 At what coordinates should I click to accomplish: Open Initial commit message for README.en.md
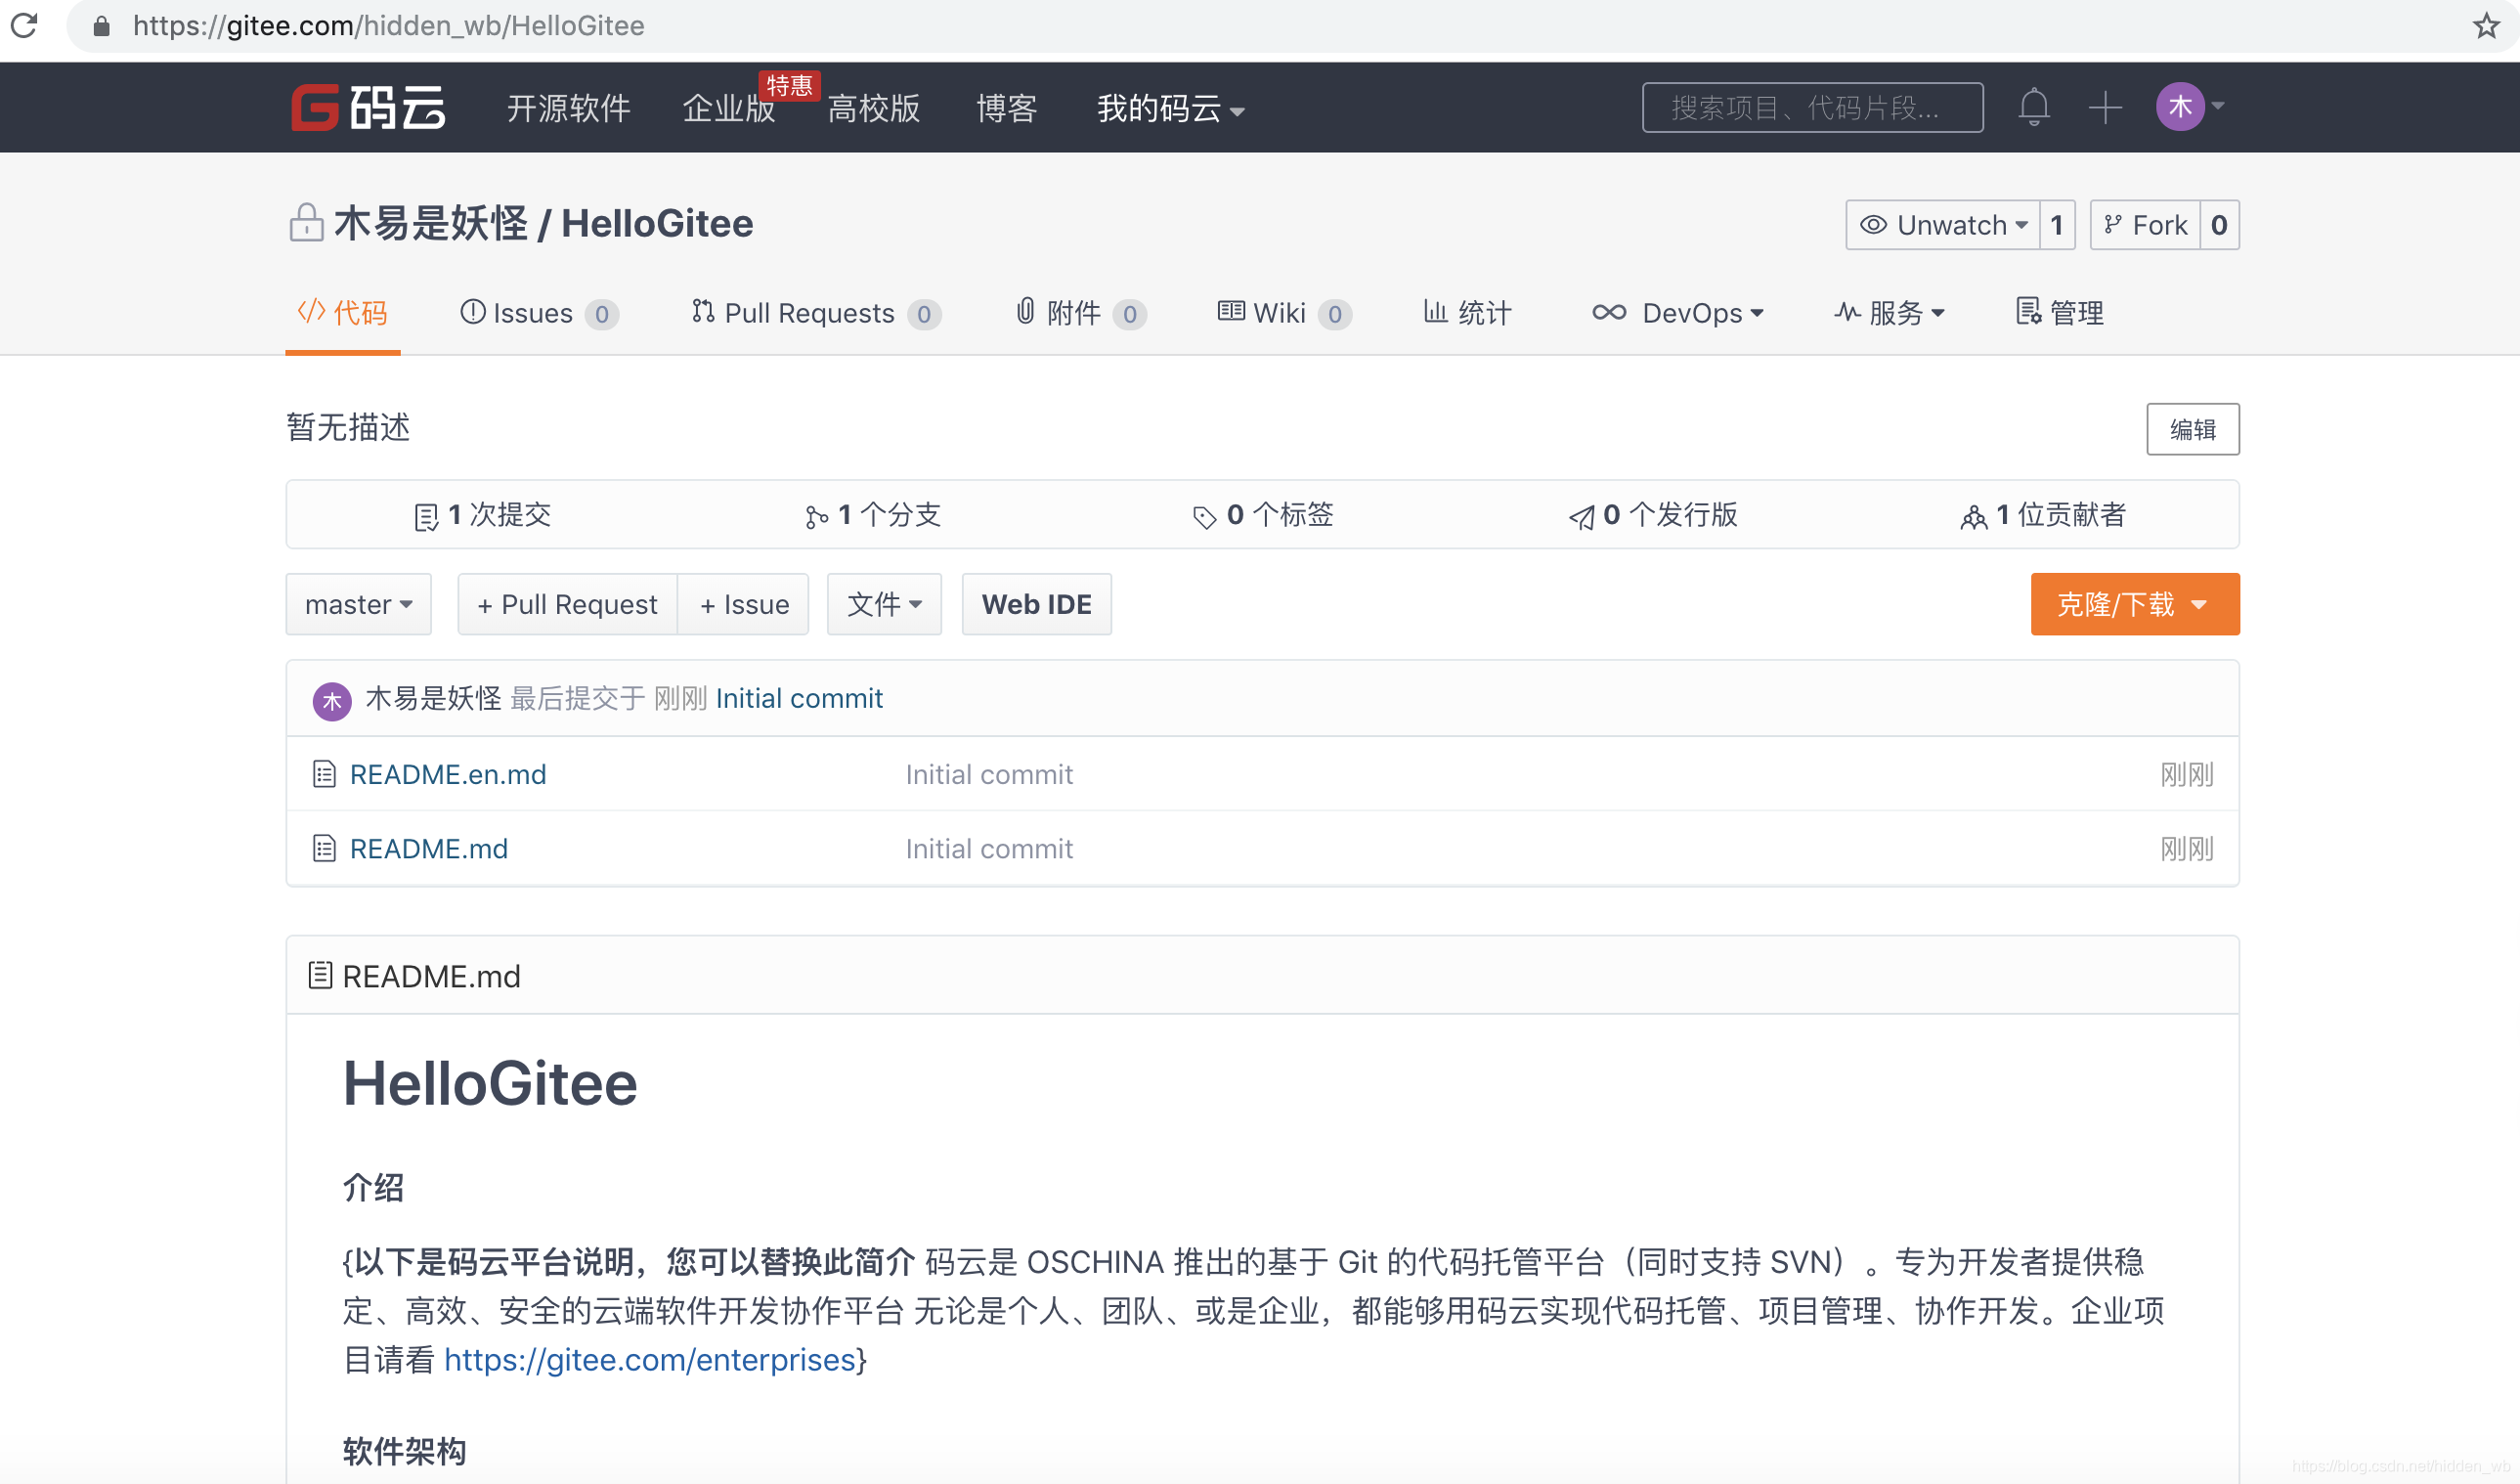point(989,774)
